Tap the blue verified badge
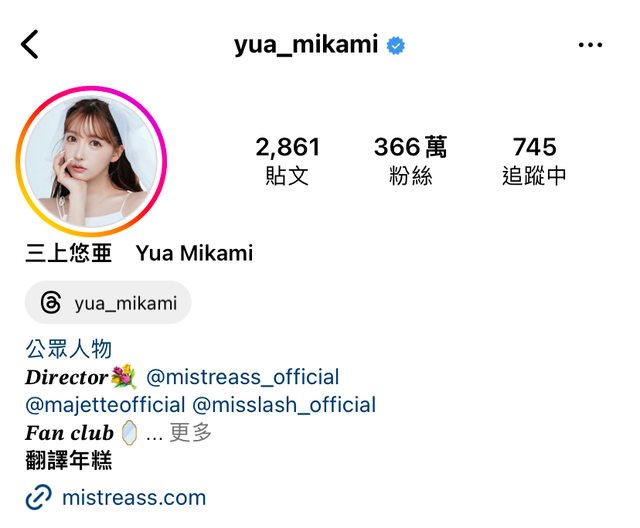 [396, 45]
